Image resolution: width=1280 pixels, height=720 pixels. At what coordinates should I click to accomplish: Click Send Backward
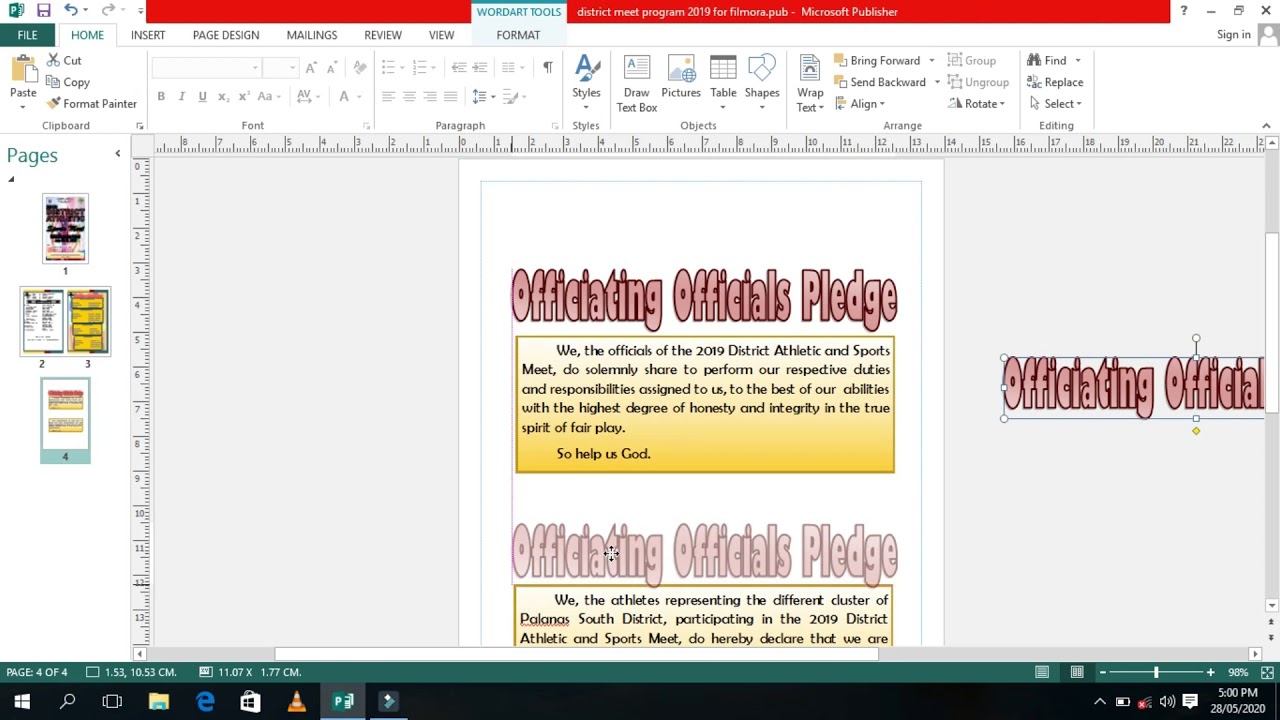pyautogui.click(x=880, y=82)
